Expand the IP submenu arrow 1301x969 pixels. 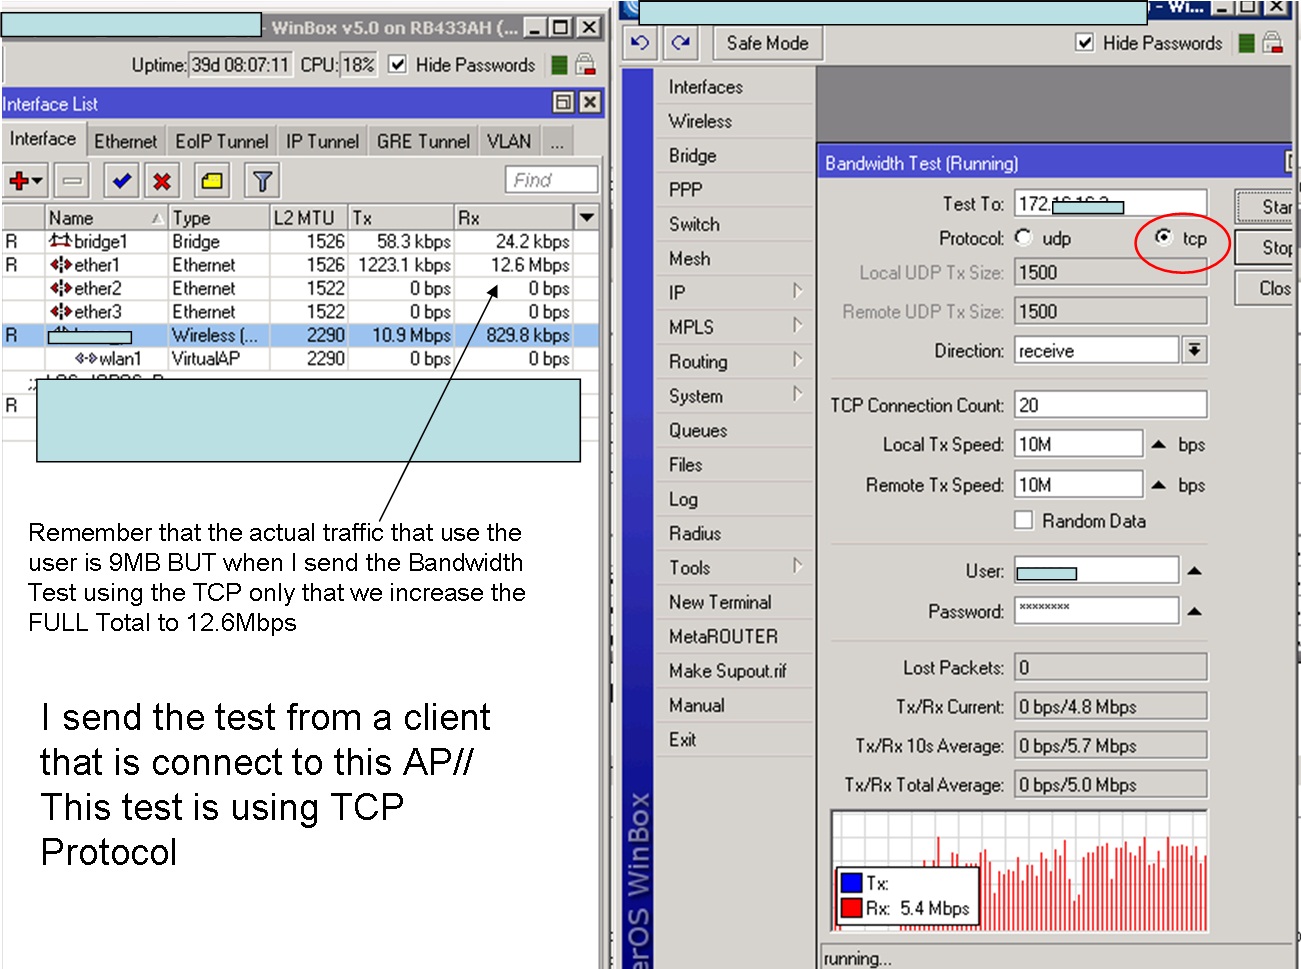[x=797, y=291]
